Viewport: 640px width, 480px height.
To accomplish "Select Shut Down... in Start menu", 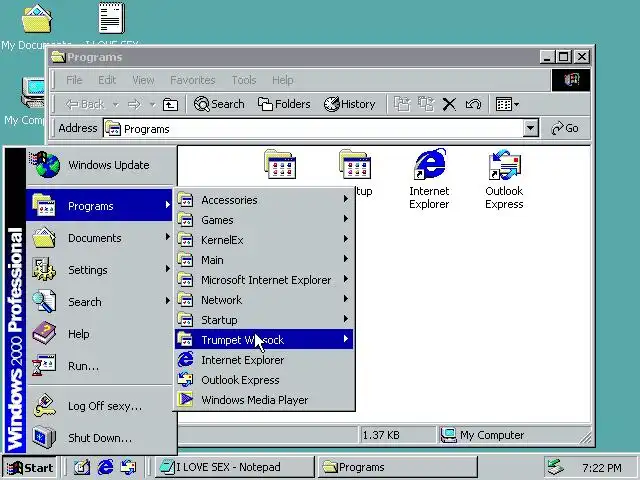I will click(99, 438).
